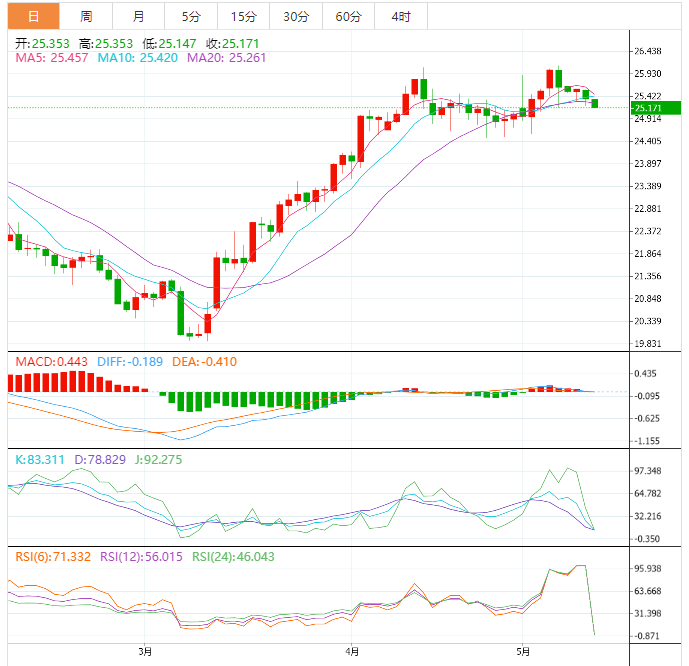The width and height of the screenshot is (689, 666).
Task: Click the RSI(24) indicator label
Action: point(232,557)
